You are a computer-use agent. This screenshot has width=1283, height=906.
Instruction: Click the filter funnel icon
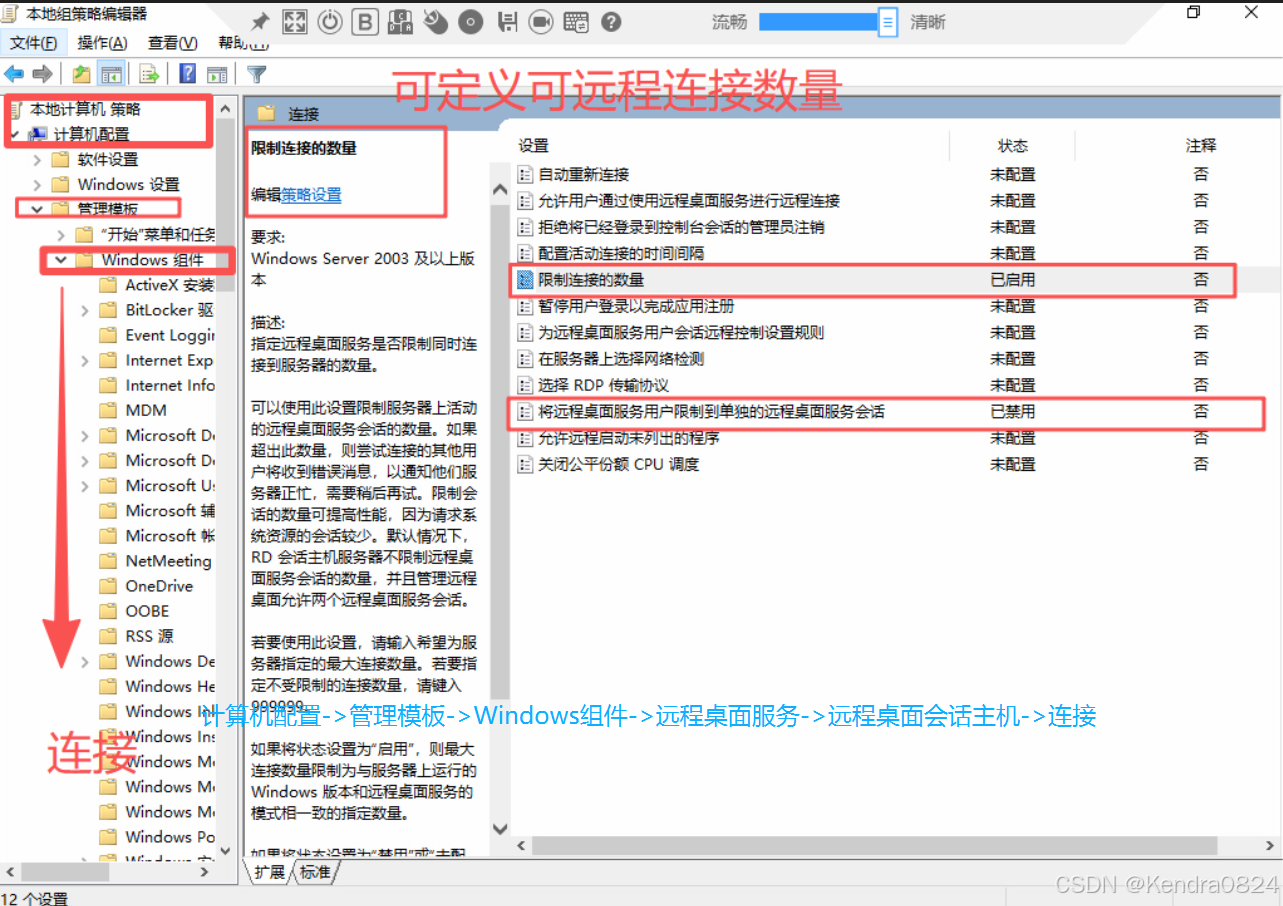(x=256, y=73)
